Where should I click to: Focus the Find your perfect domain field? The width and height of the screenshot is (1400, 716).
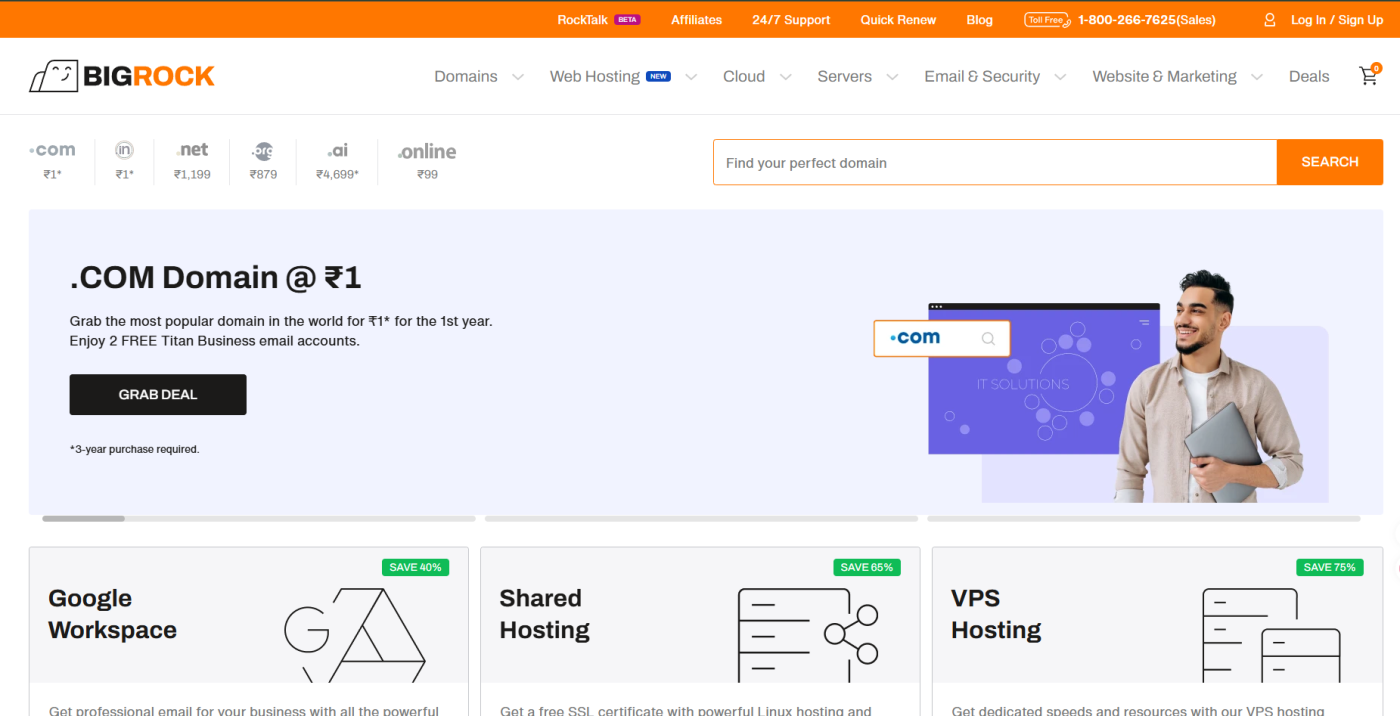(995, 162)
